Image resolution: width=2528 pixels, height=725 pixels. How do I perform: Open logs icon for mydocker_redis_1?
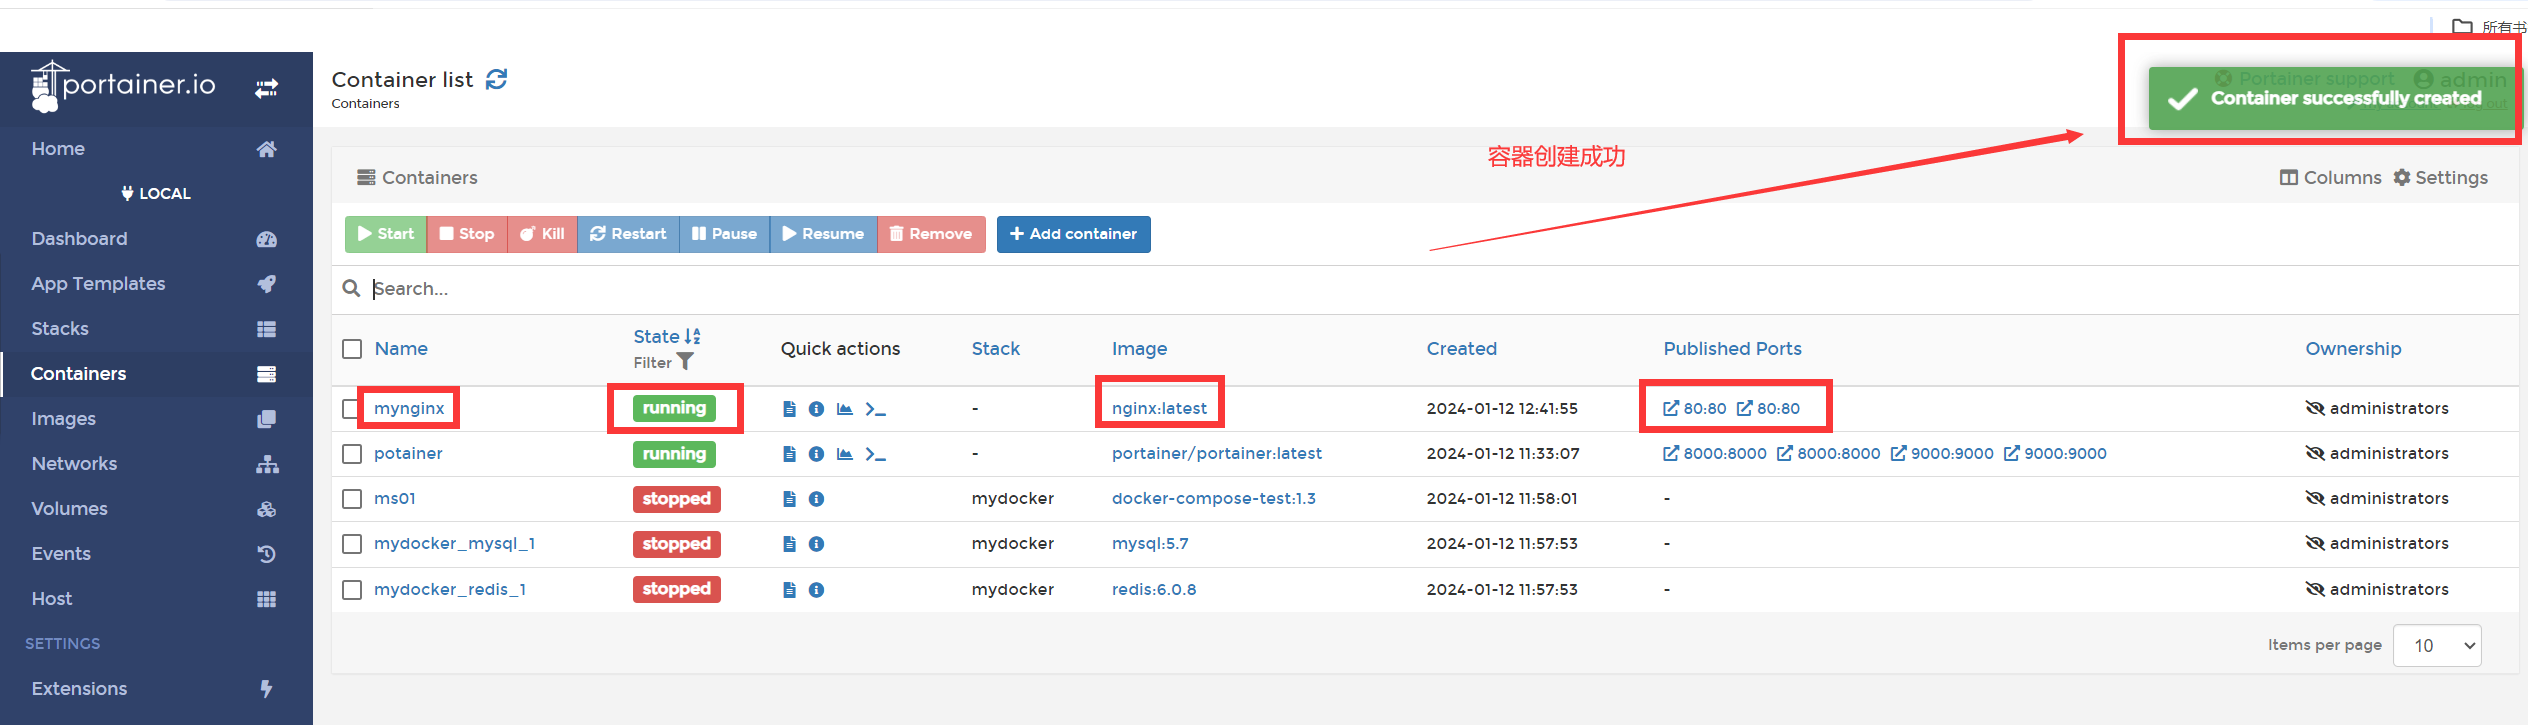789,590
